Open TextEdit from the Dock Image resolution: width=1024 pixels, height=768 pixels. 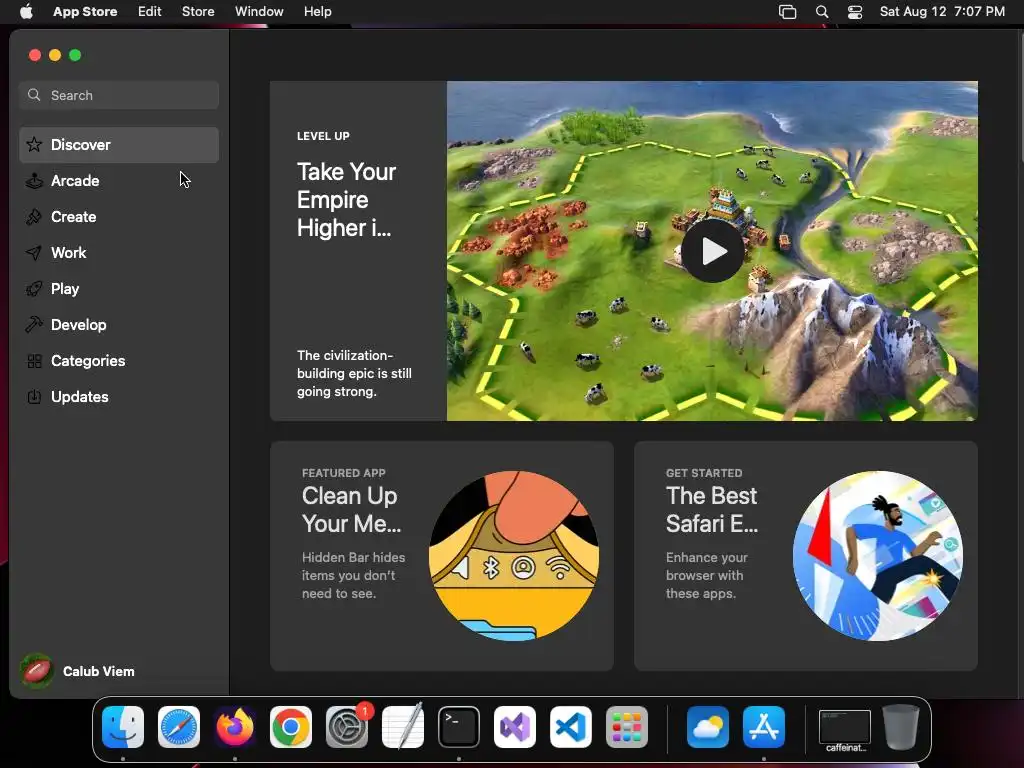pos(403,727)
